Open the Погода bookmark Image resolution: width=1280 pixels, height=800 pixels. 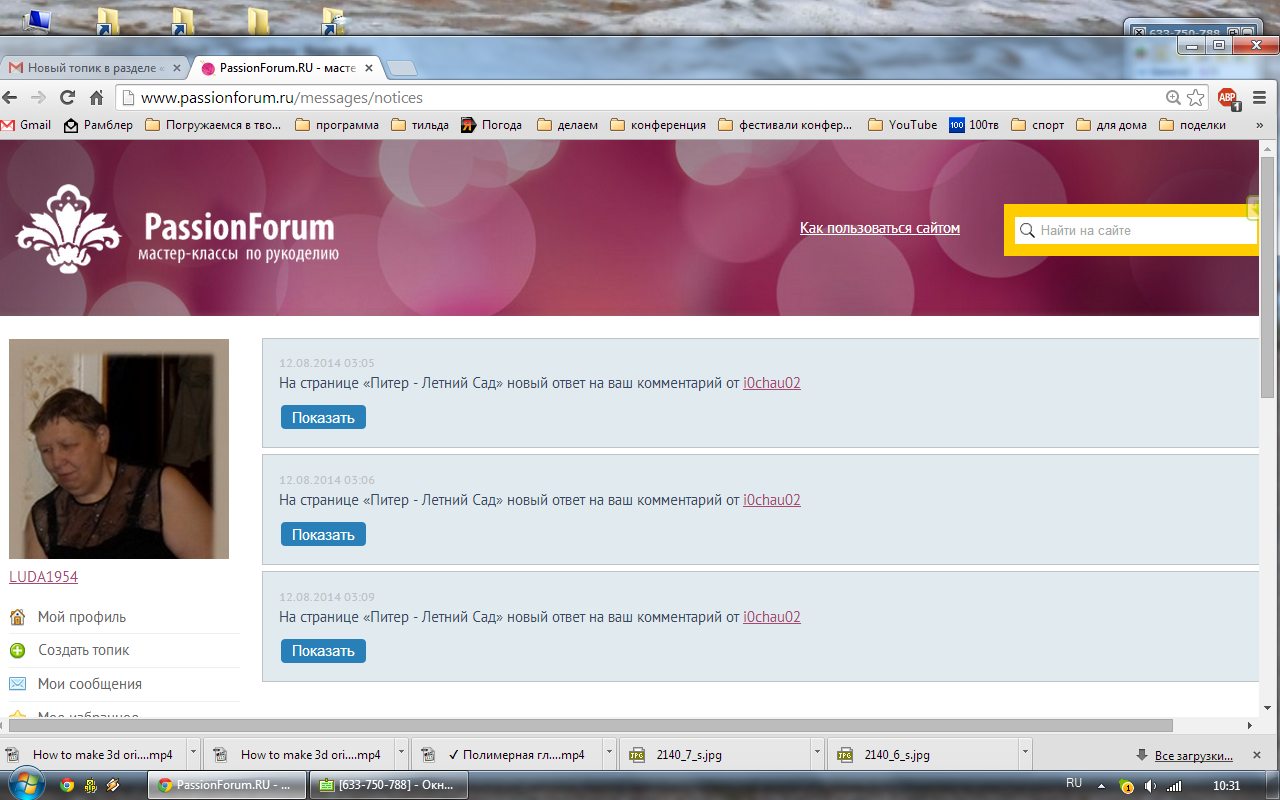[491, 125]
